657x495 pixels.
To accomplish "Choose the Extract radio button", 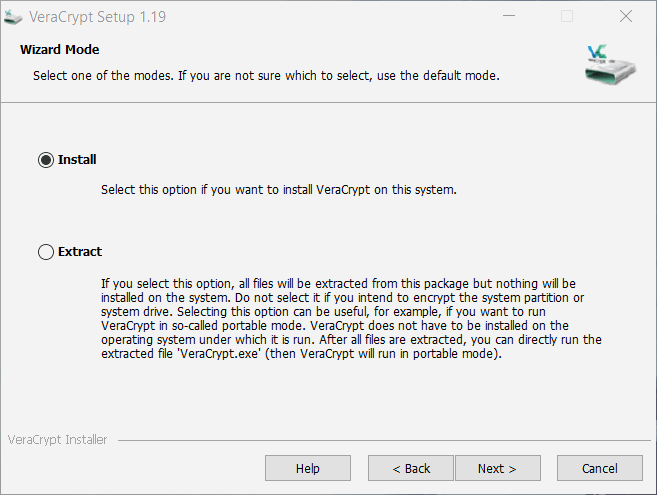I will [46, 252].
